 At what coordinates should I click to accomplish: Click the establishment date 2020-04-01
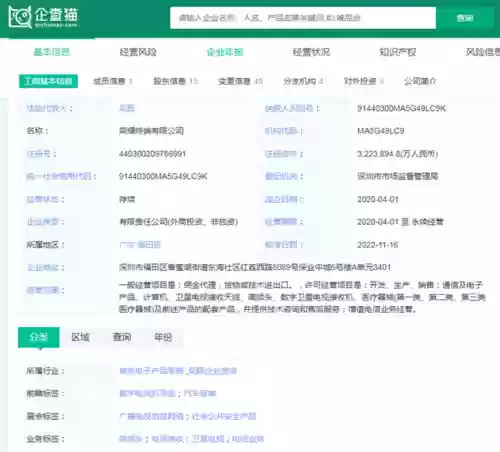pyautogui.click(x=378, y=199)
